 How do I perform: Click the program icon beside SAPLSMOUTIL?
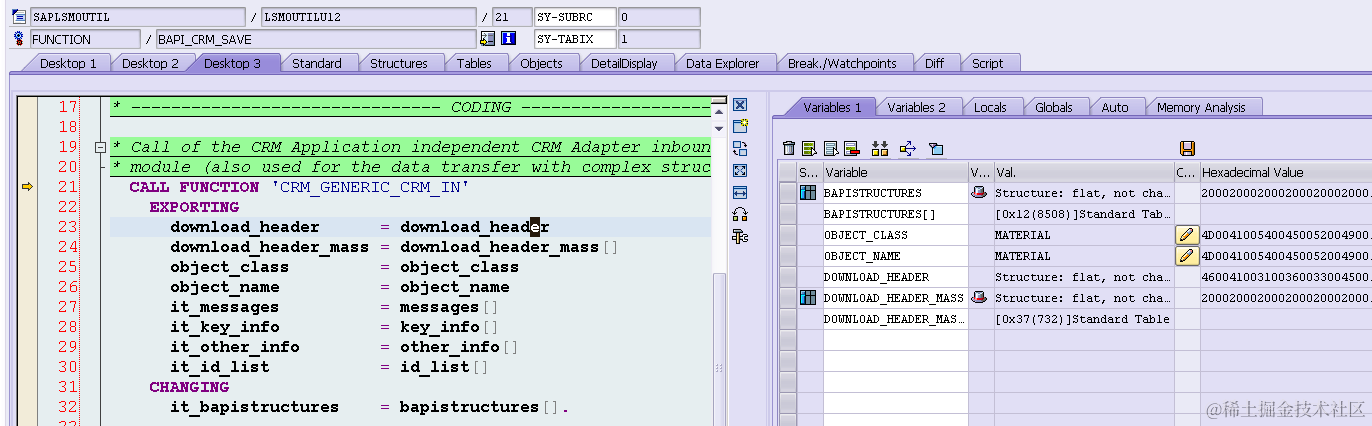(18, 17)
